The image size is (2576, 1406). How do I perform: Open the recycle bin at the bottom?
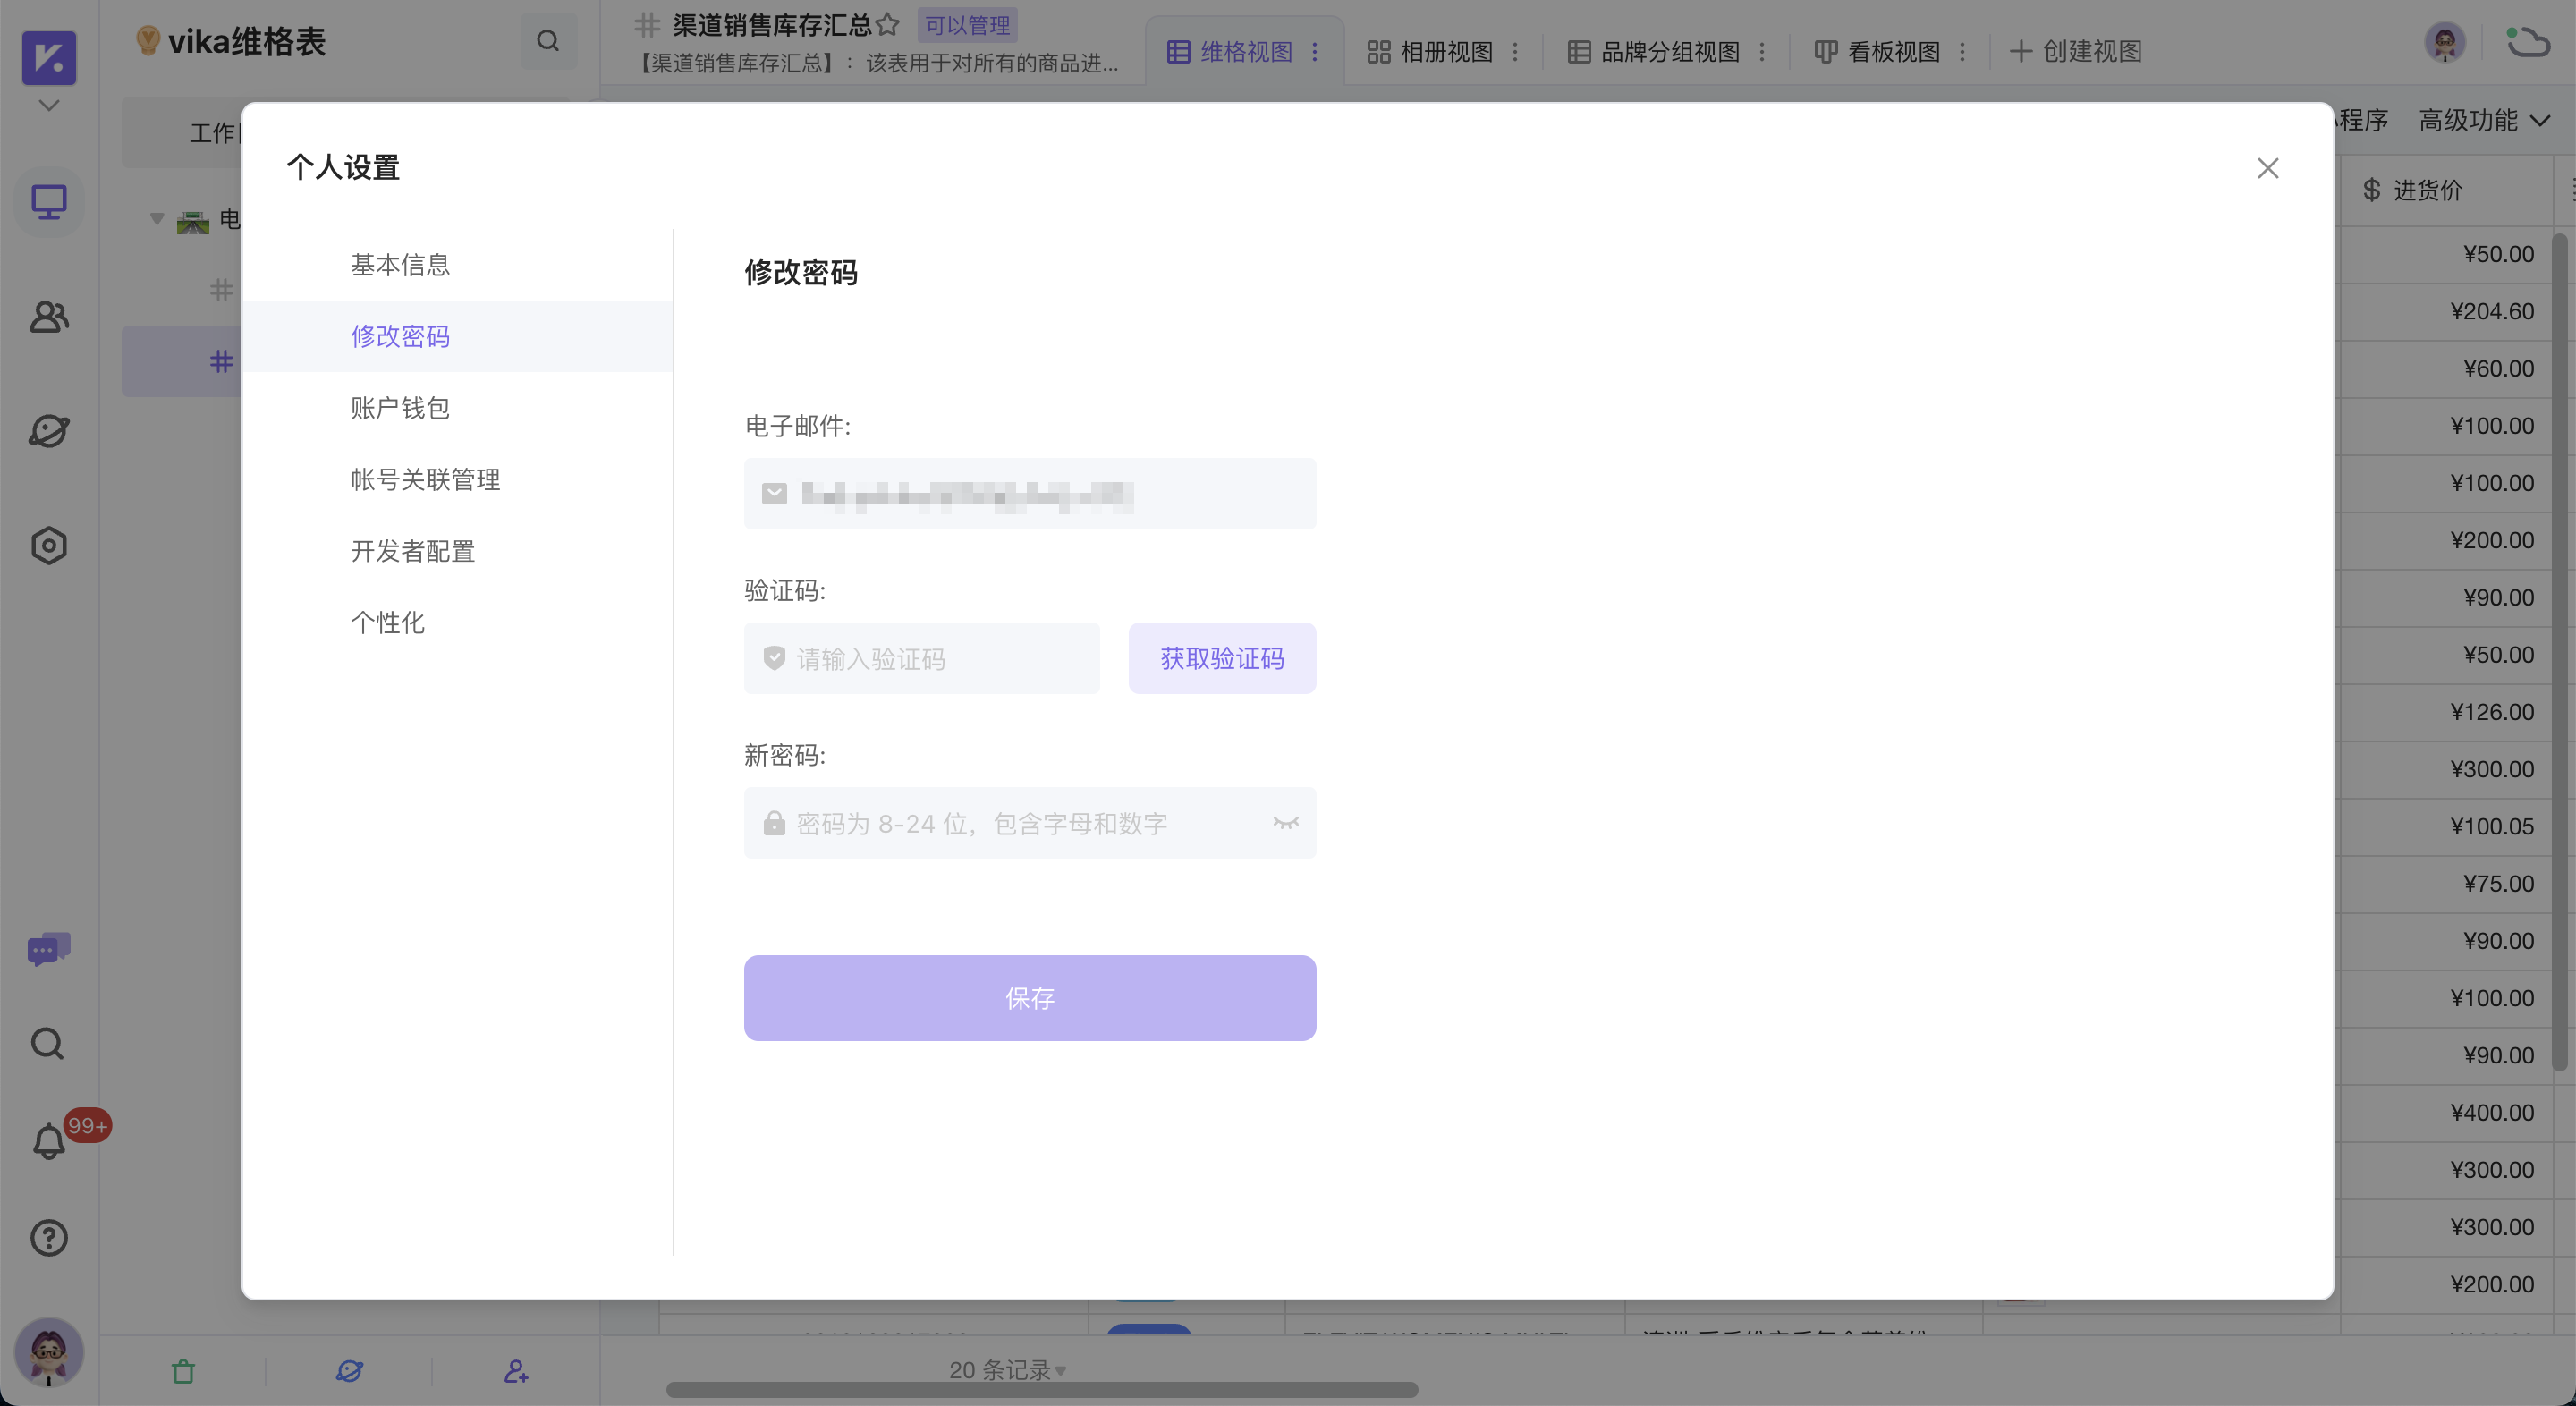(183, 1371)
